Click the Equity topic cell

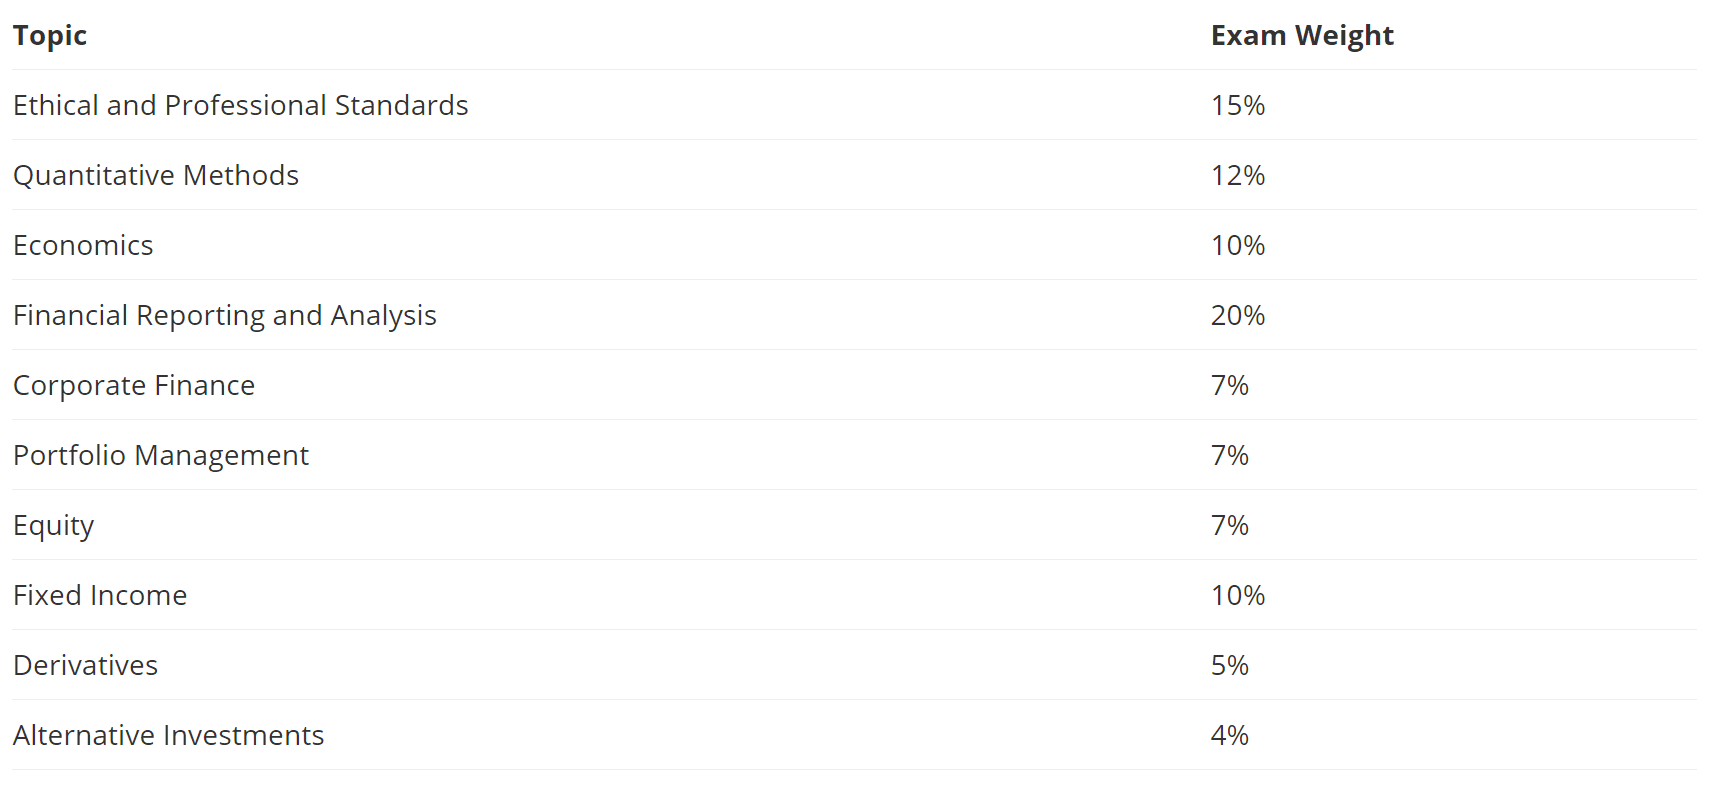pos(54,526)
